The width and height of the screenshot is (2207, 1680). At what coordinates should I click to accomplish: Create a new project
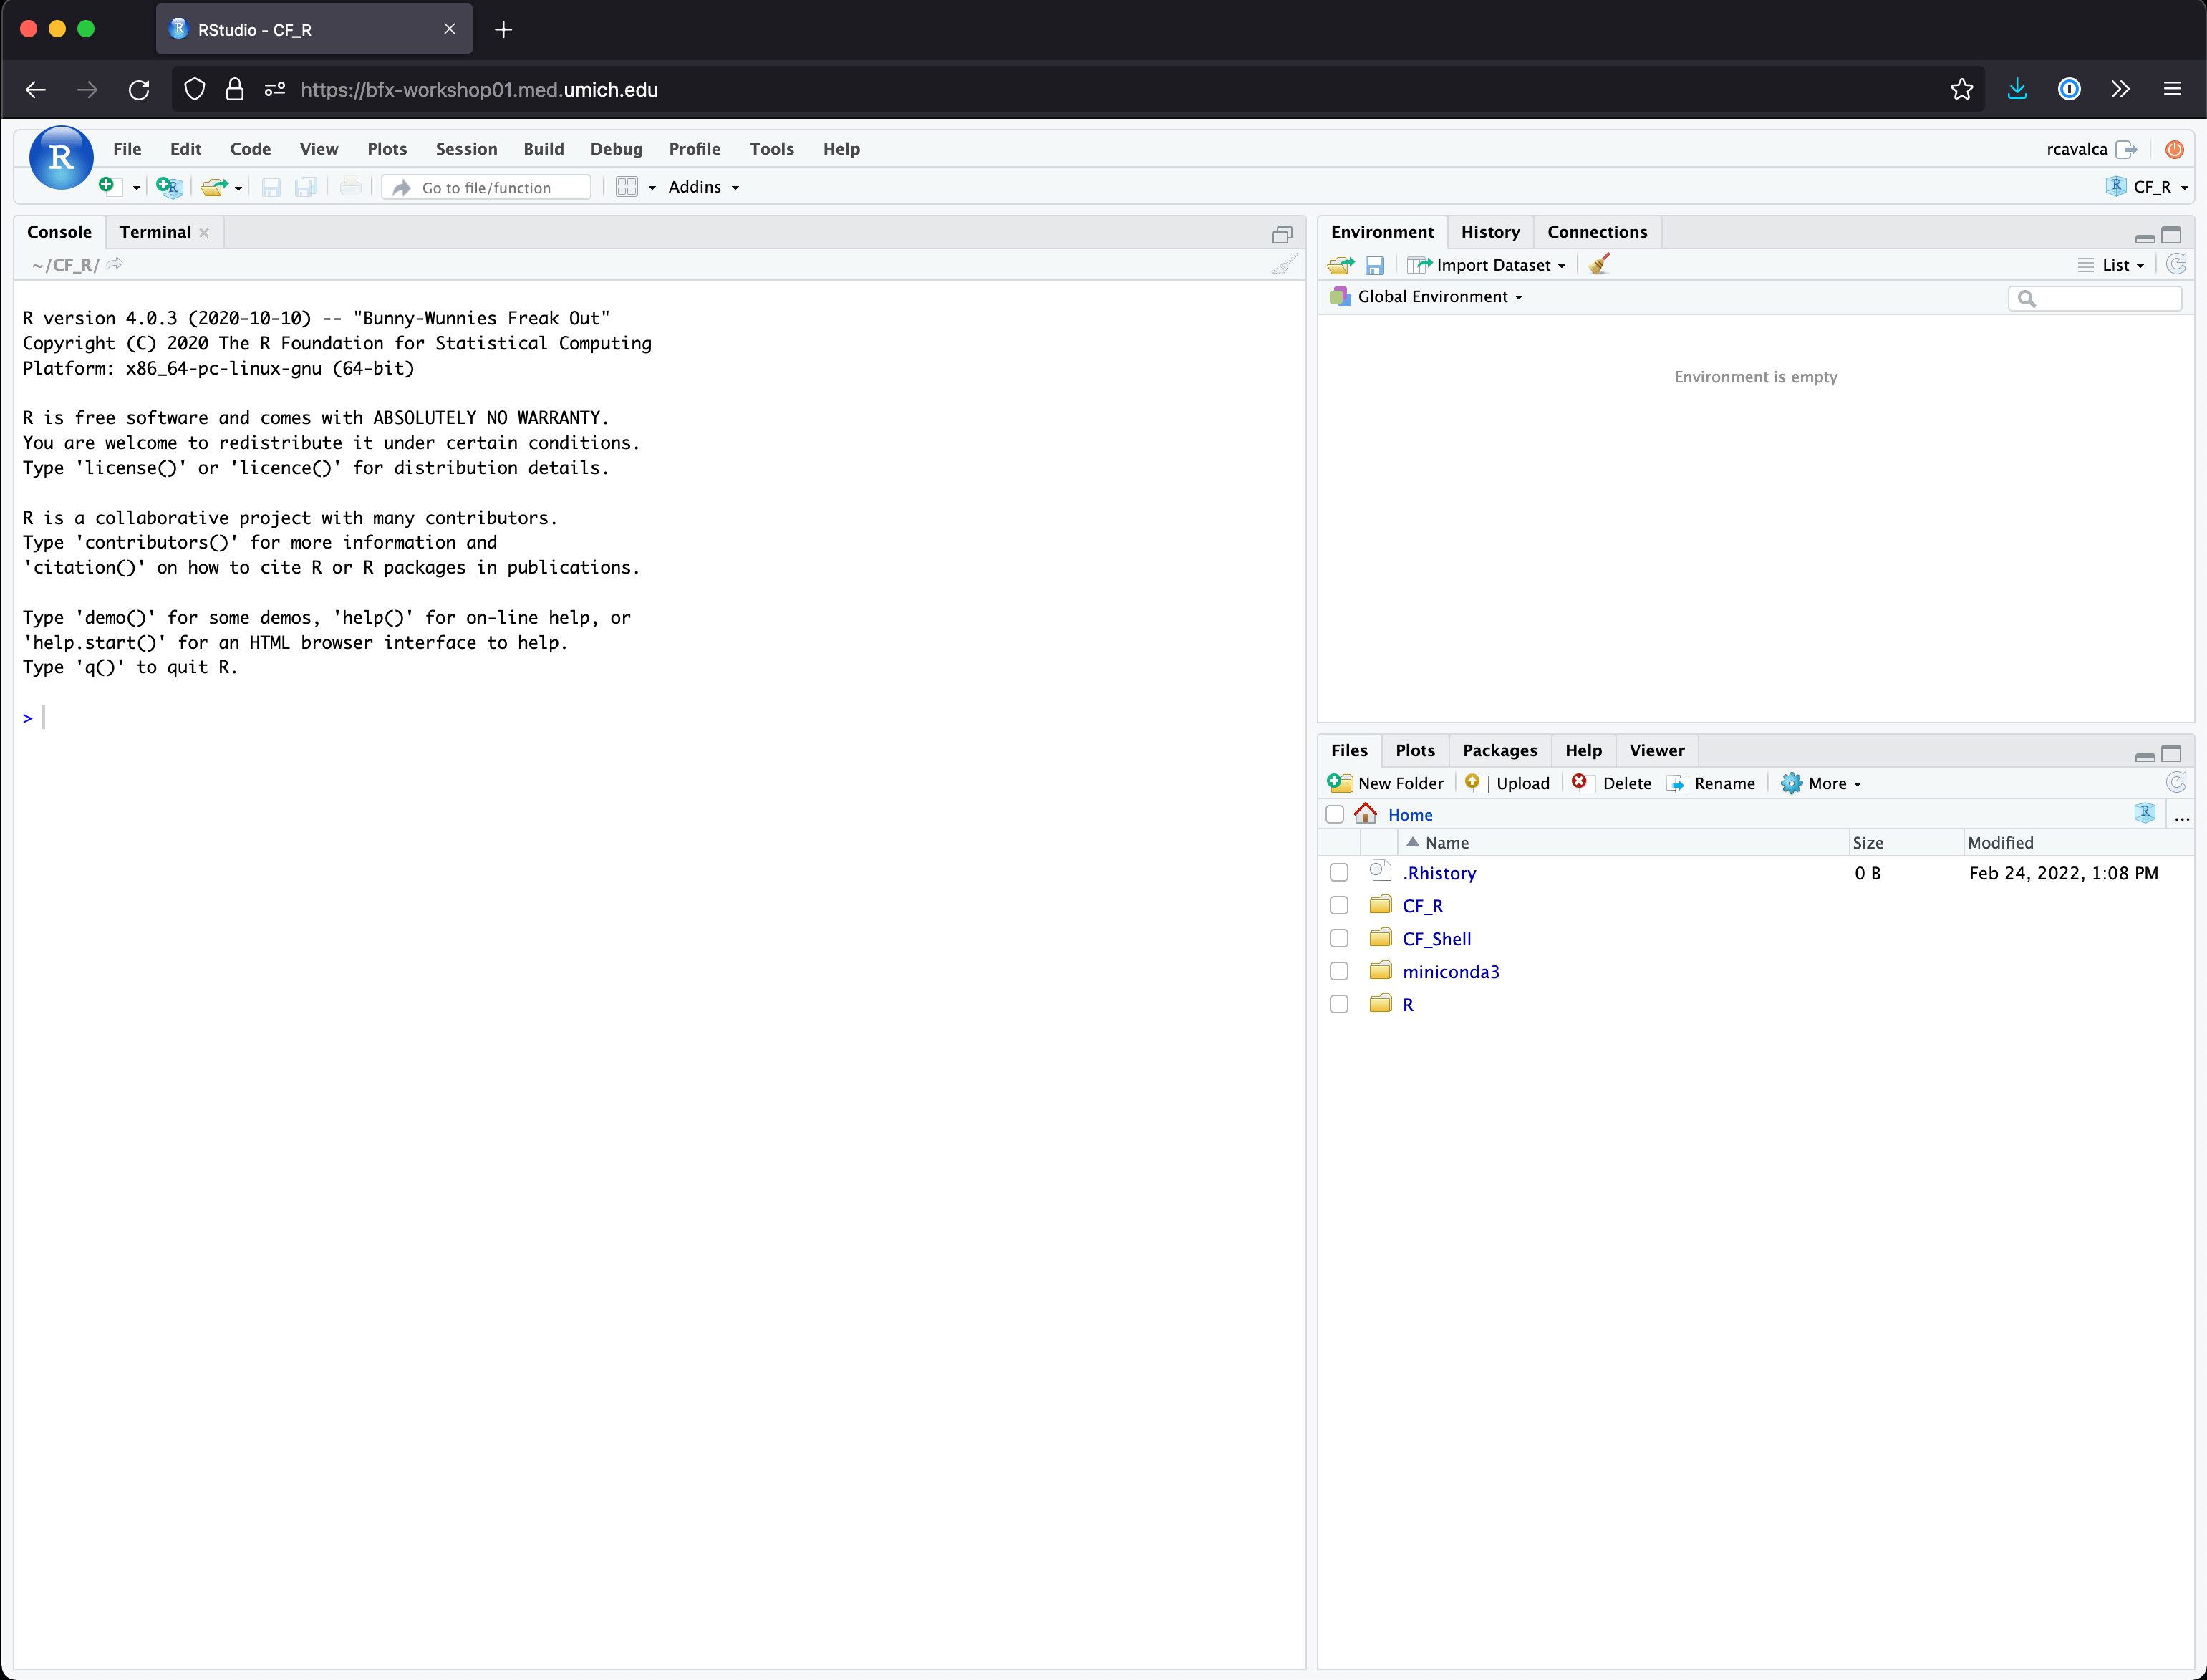[x=168, y=187]
